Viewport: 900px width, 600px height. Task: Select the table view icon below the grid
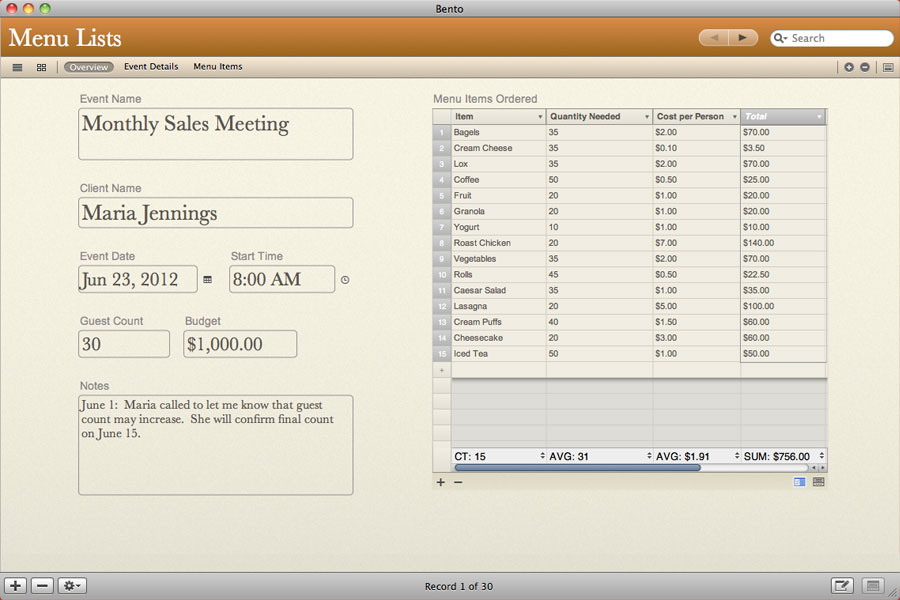tap(818, 482)
